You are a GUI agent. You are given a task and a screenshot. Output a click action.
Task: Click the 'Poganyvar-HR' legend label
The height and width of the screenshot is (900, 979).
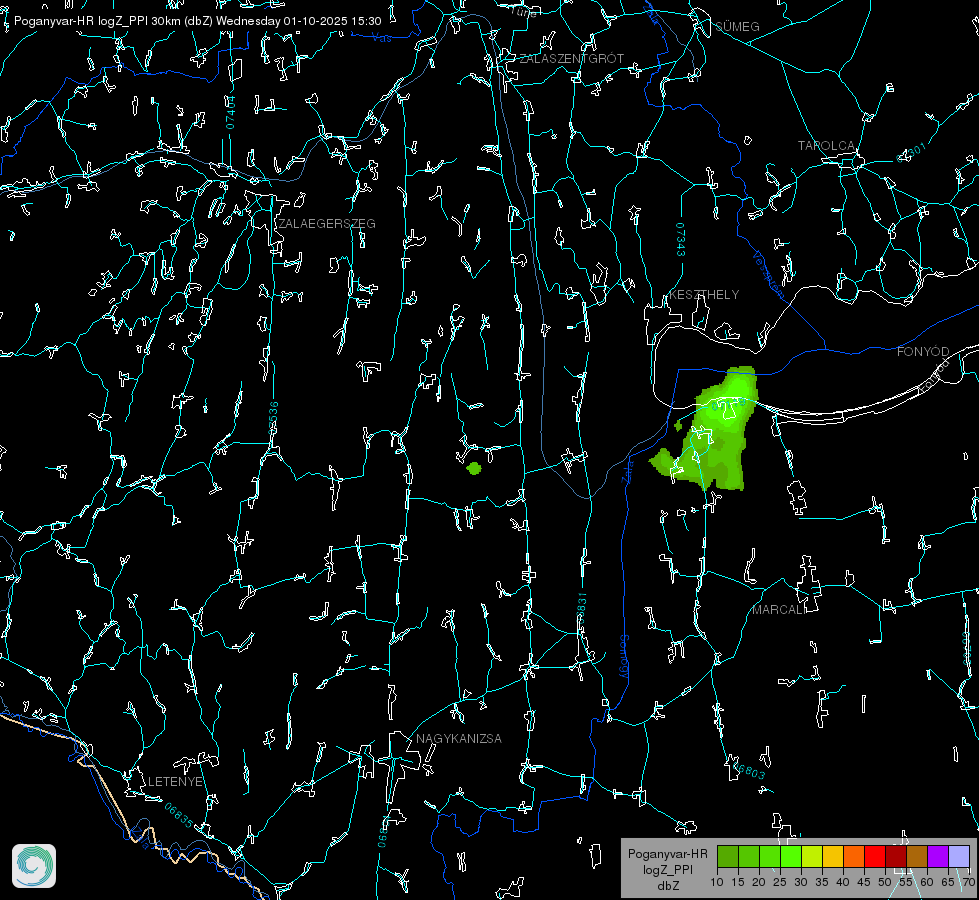(668, 854)
